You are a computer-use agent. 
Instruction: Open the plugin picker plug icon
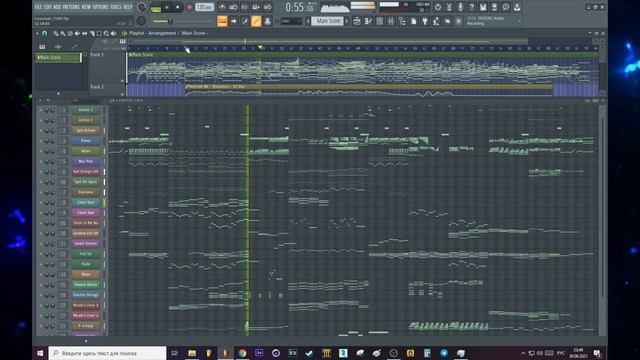pyautogui.click(x=425, y=21)
